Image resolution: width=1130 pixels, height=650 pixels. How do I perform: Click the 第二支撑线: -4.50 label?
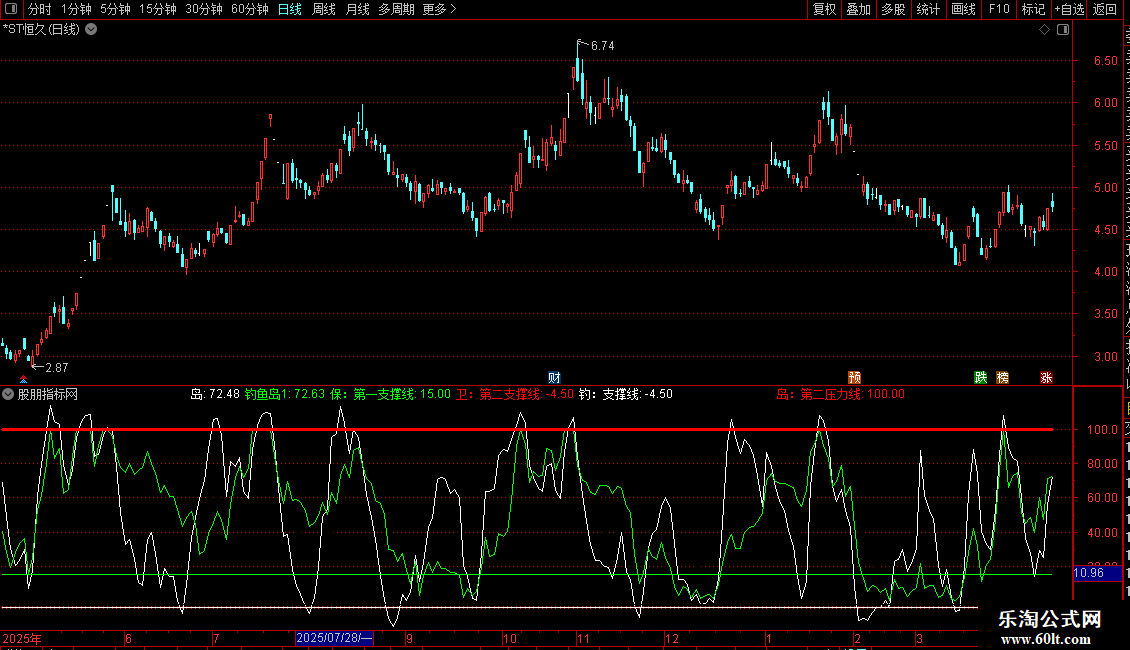pos(527,394)
